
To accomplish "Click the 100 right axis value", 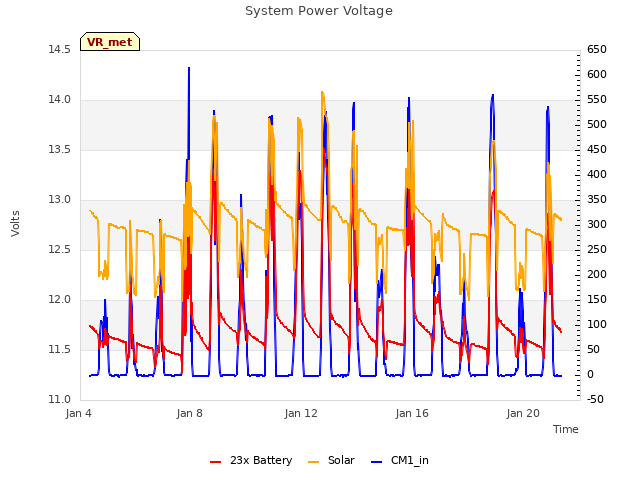I will (597, 324).
